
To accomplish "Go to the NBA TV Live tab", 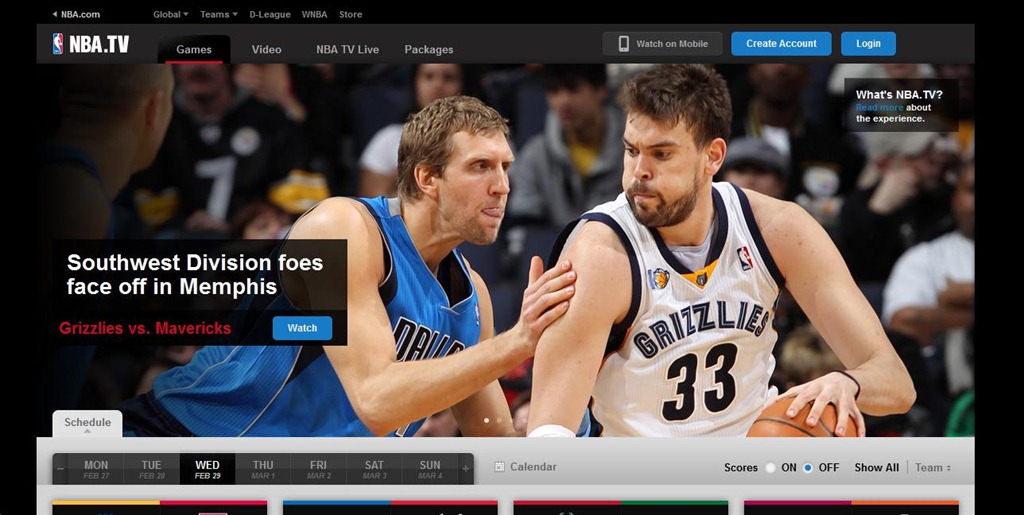I will point(347,50).
